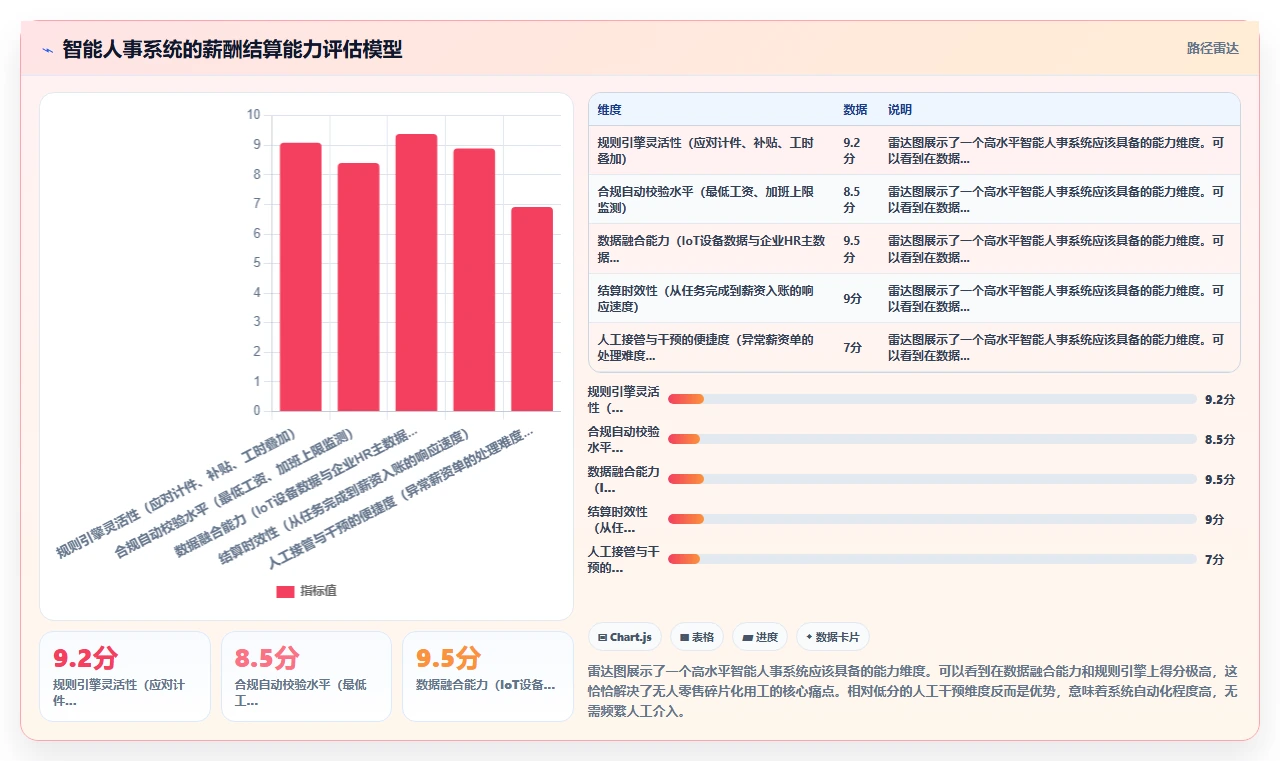Select the 表格 tag button
This screenshot has width=1280, height=761.
(x=697, y=637)
